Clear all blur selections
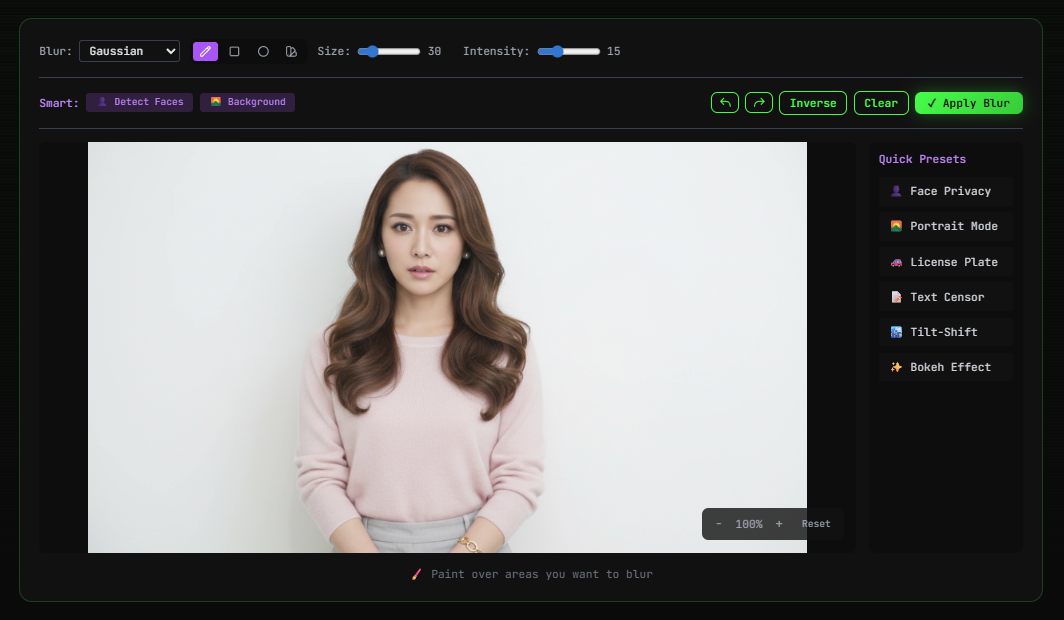1064x620 pixels. coord(880,102)
